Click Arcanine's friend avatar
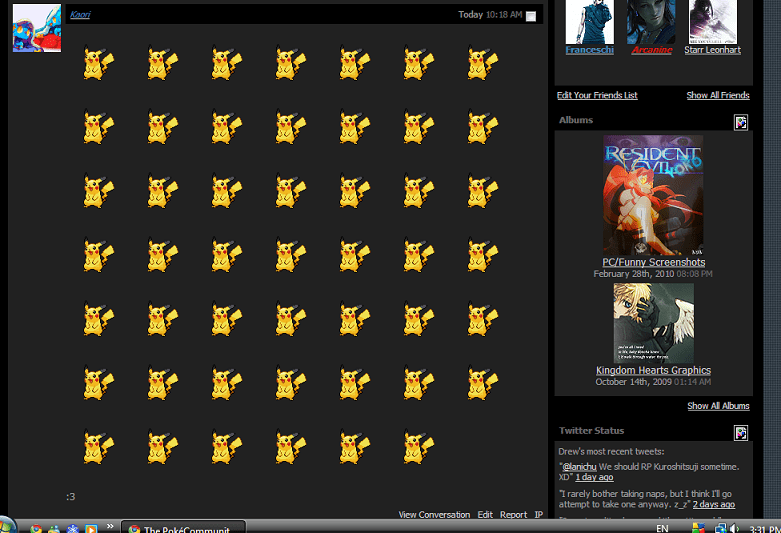781x533 pixels. coord(651,22)
